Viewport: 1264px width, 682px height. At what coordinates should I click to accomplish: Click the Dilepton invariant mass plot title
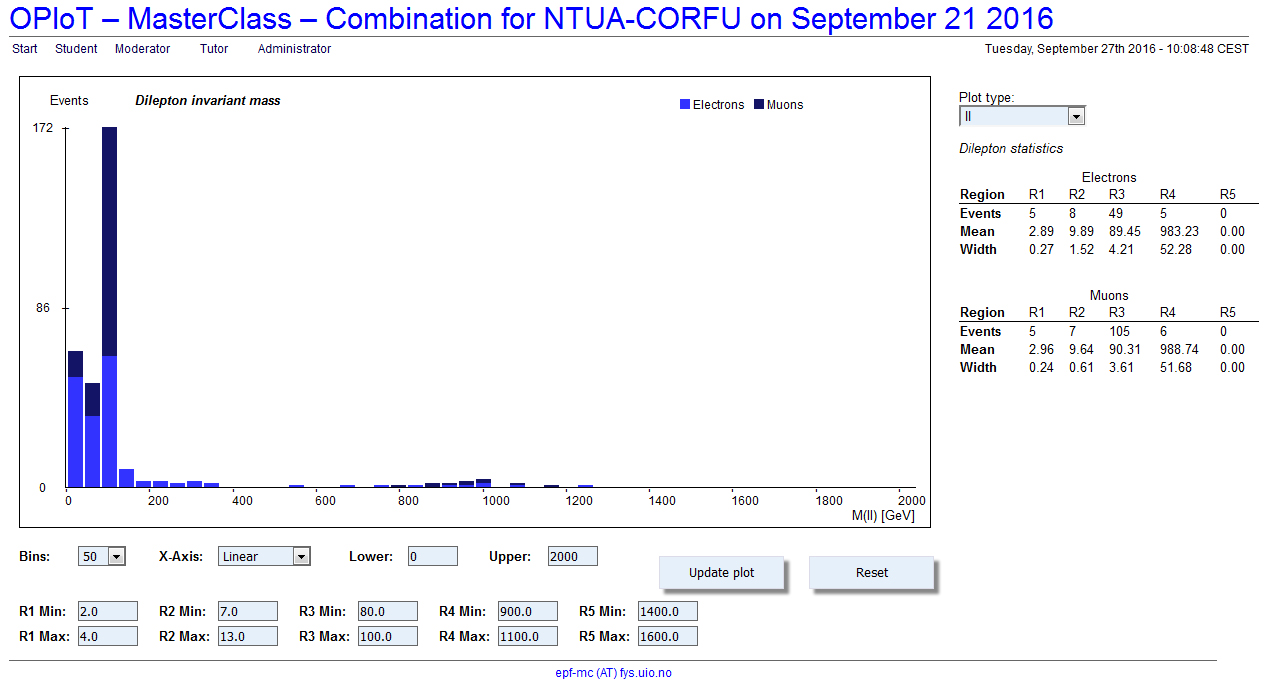click(x=208, y=101)
